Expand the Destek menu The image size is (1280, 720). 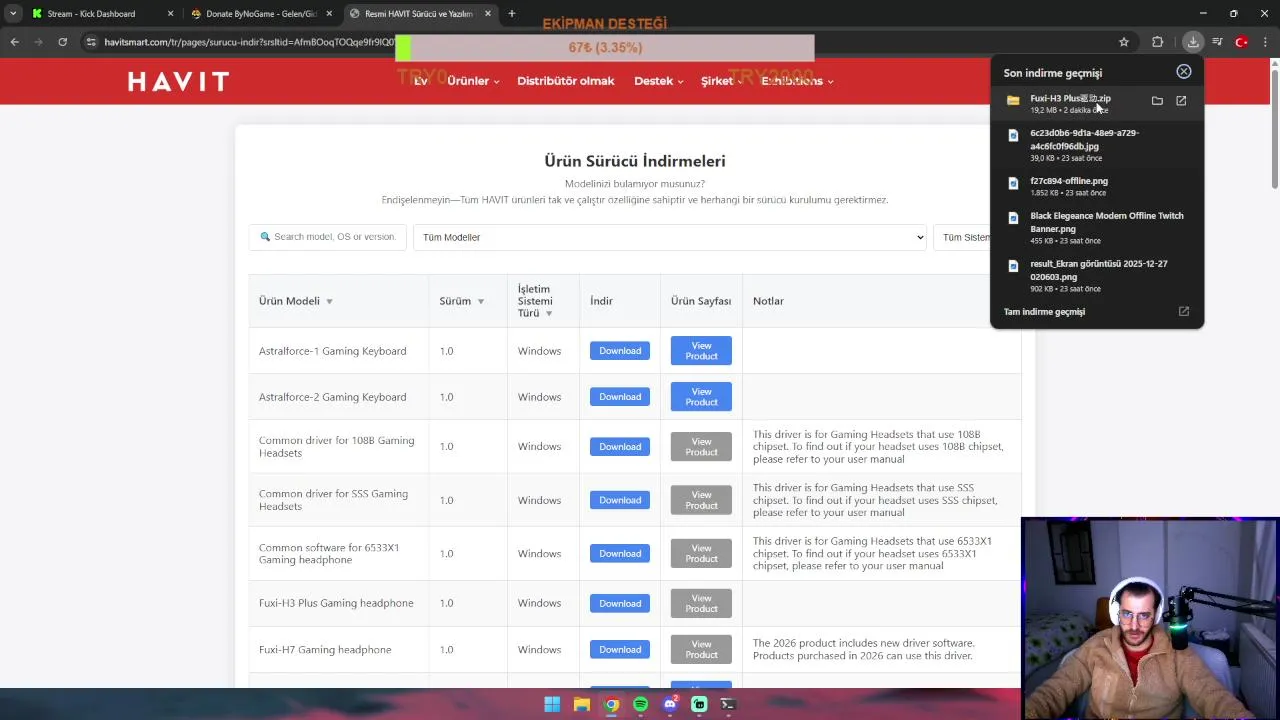658,81
